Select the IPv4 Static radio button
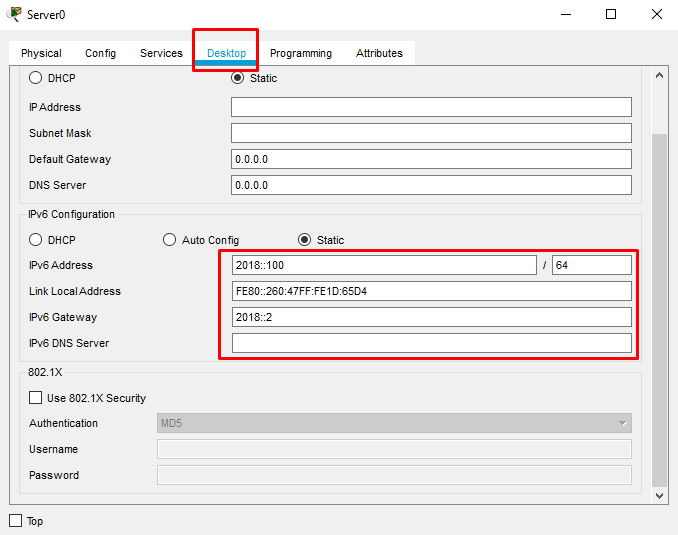 (237, 78)
